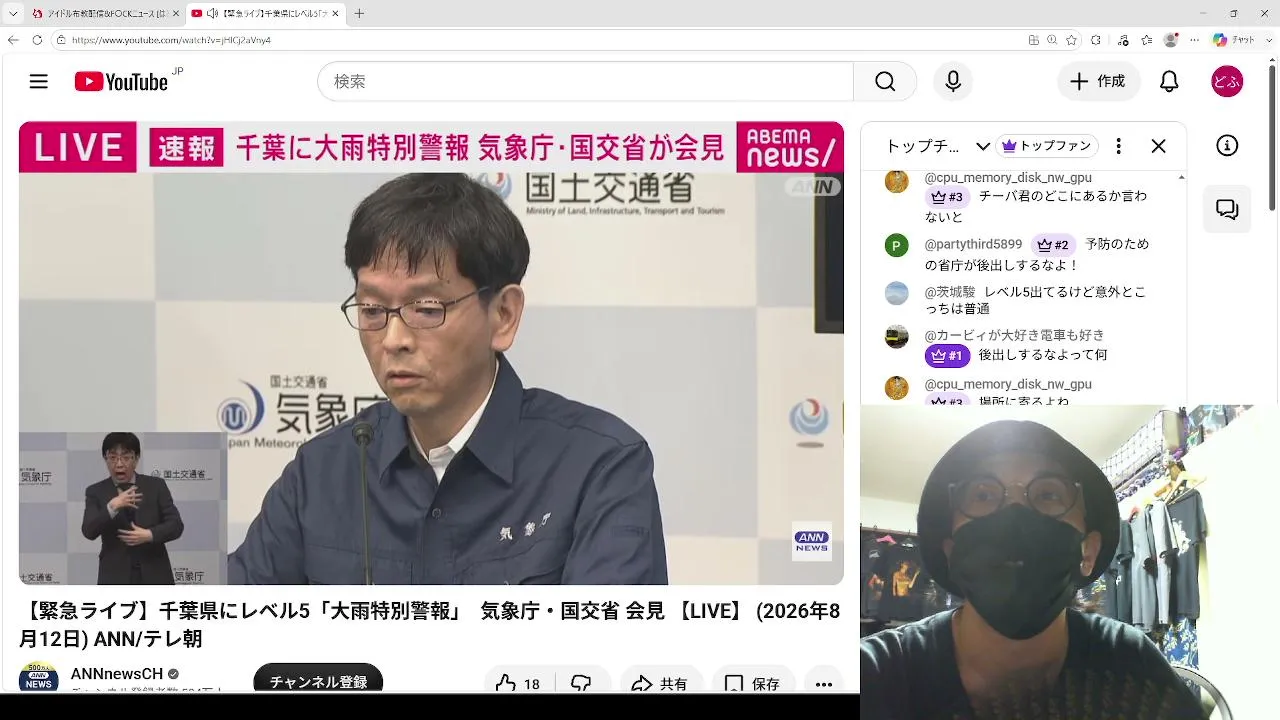Open the トップファン badge chip
The width and height of the screenshot is (1280, 720).
(x=1047, y=146)
